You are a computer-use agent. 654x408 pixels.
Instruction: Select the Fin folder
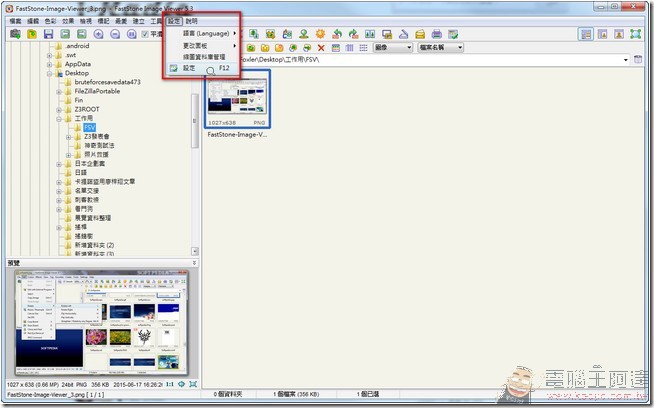(x=78, y=101)
